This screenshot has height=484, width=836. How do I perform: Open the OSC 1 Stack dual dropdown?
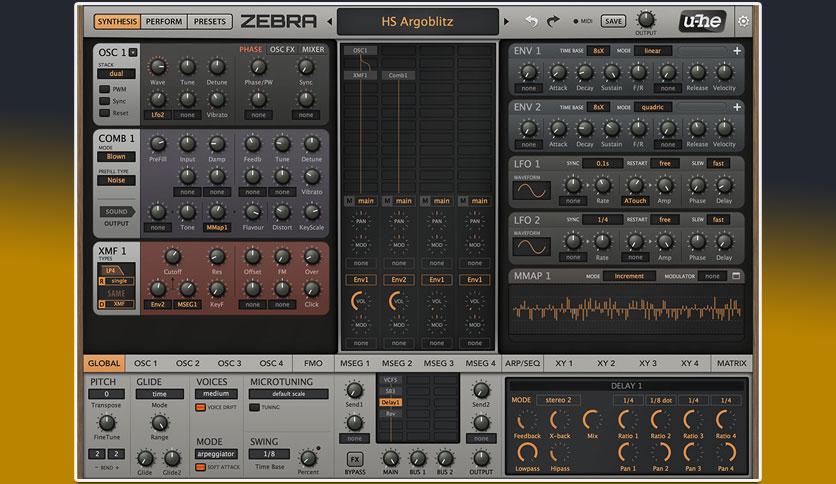(116, 74)
